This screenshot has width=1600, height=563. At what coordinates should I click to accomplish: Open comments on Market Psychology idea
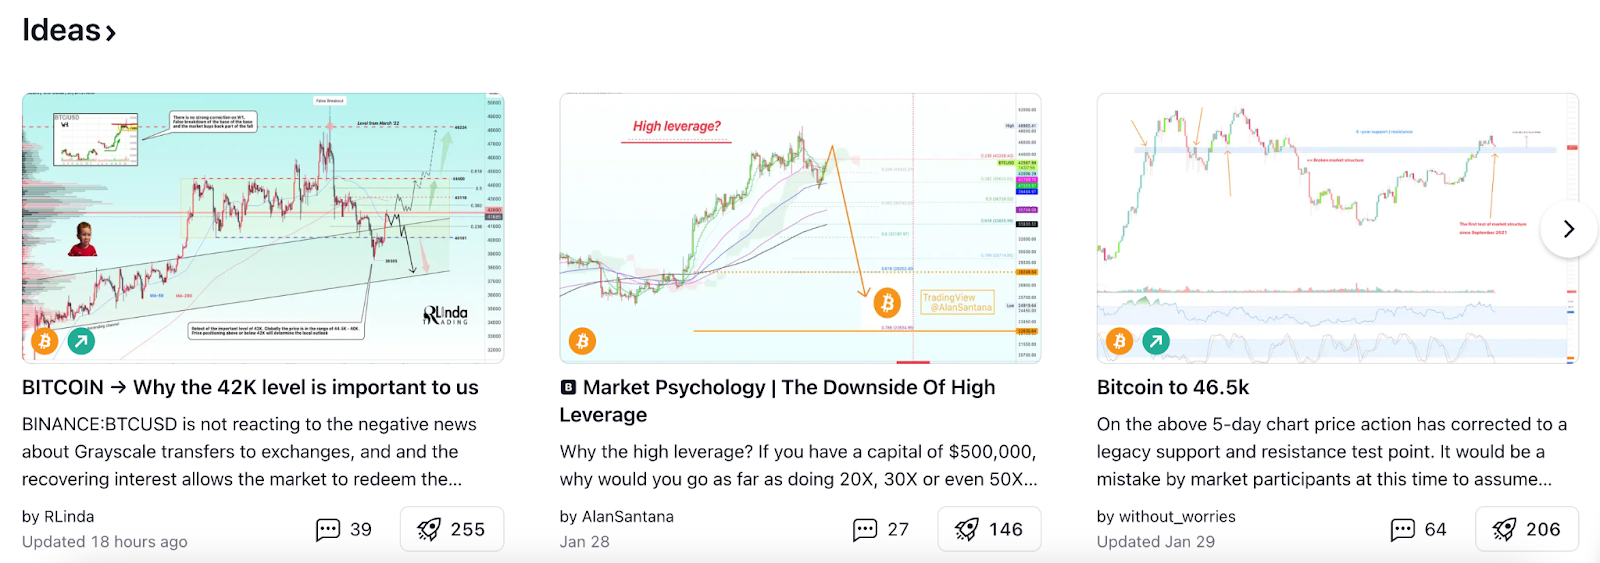tap(881, 529)
